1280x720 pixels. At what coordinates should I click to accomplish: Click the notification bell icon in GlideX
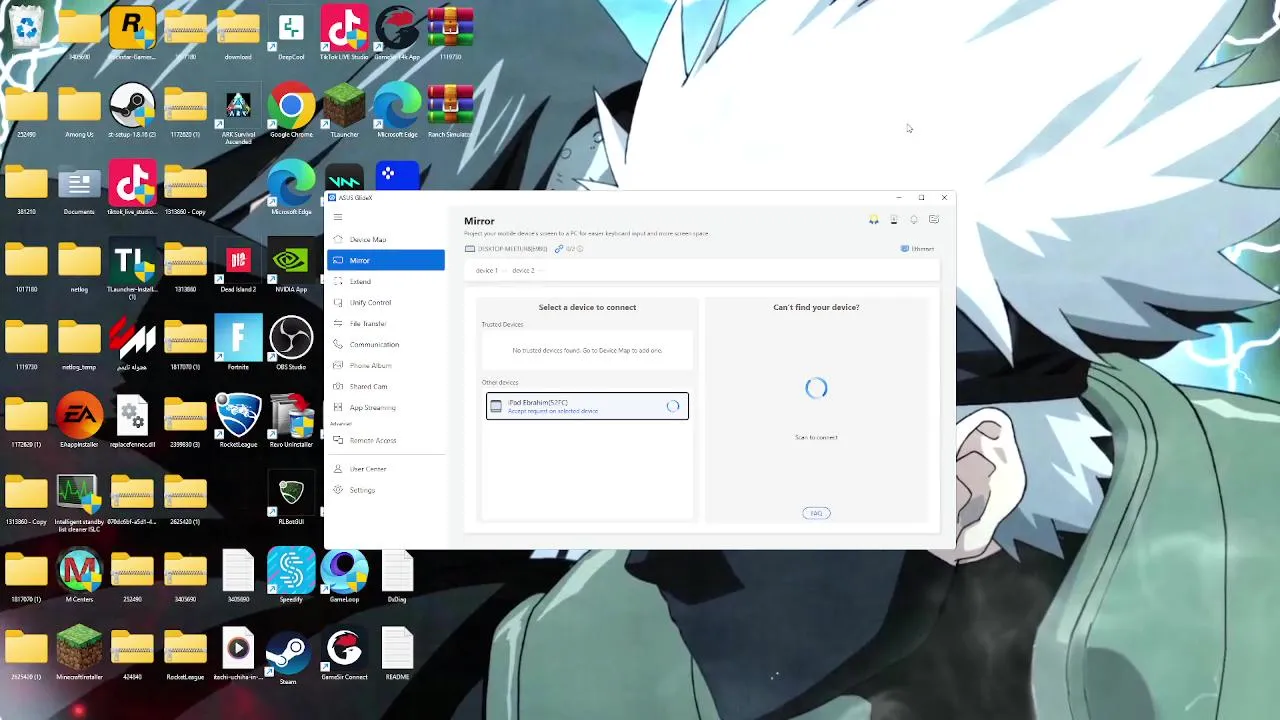pyautogui.click(x=914, y=220)
